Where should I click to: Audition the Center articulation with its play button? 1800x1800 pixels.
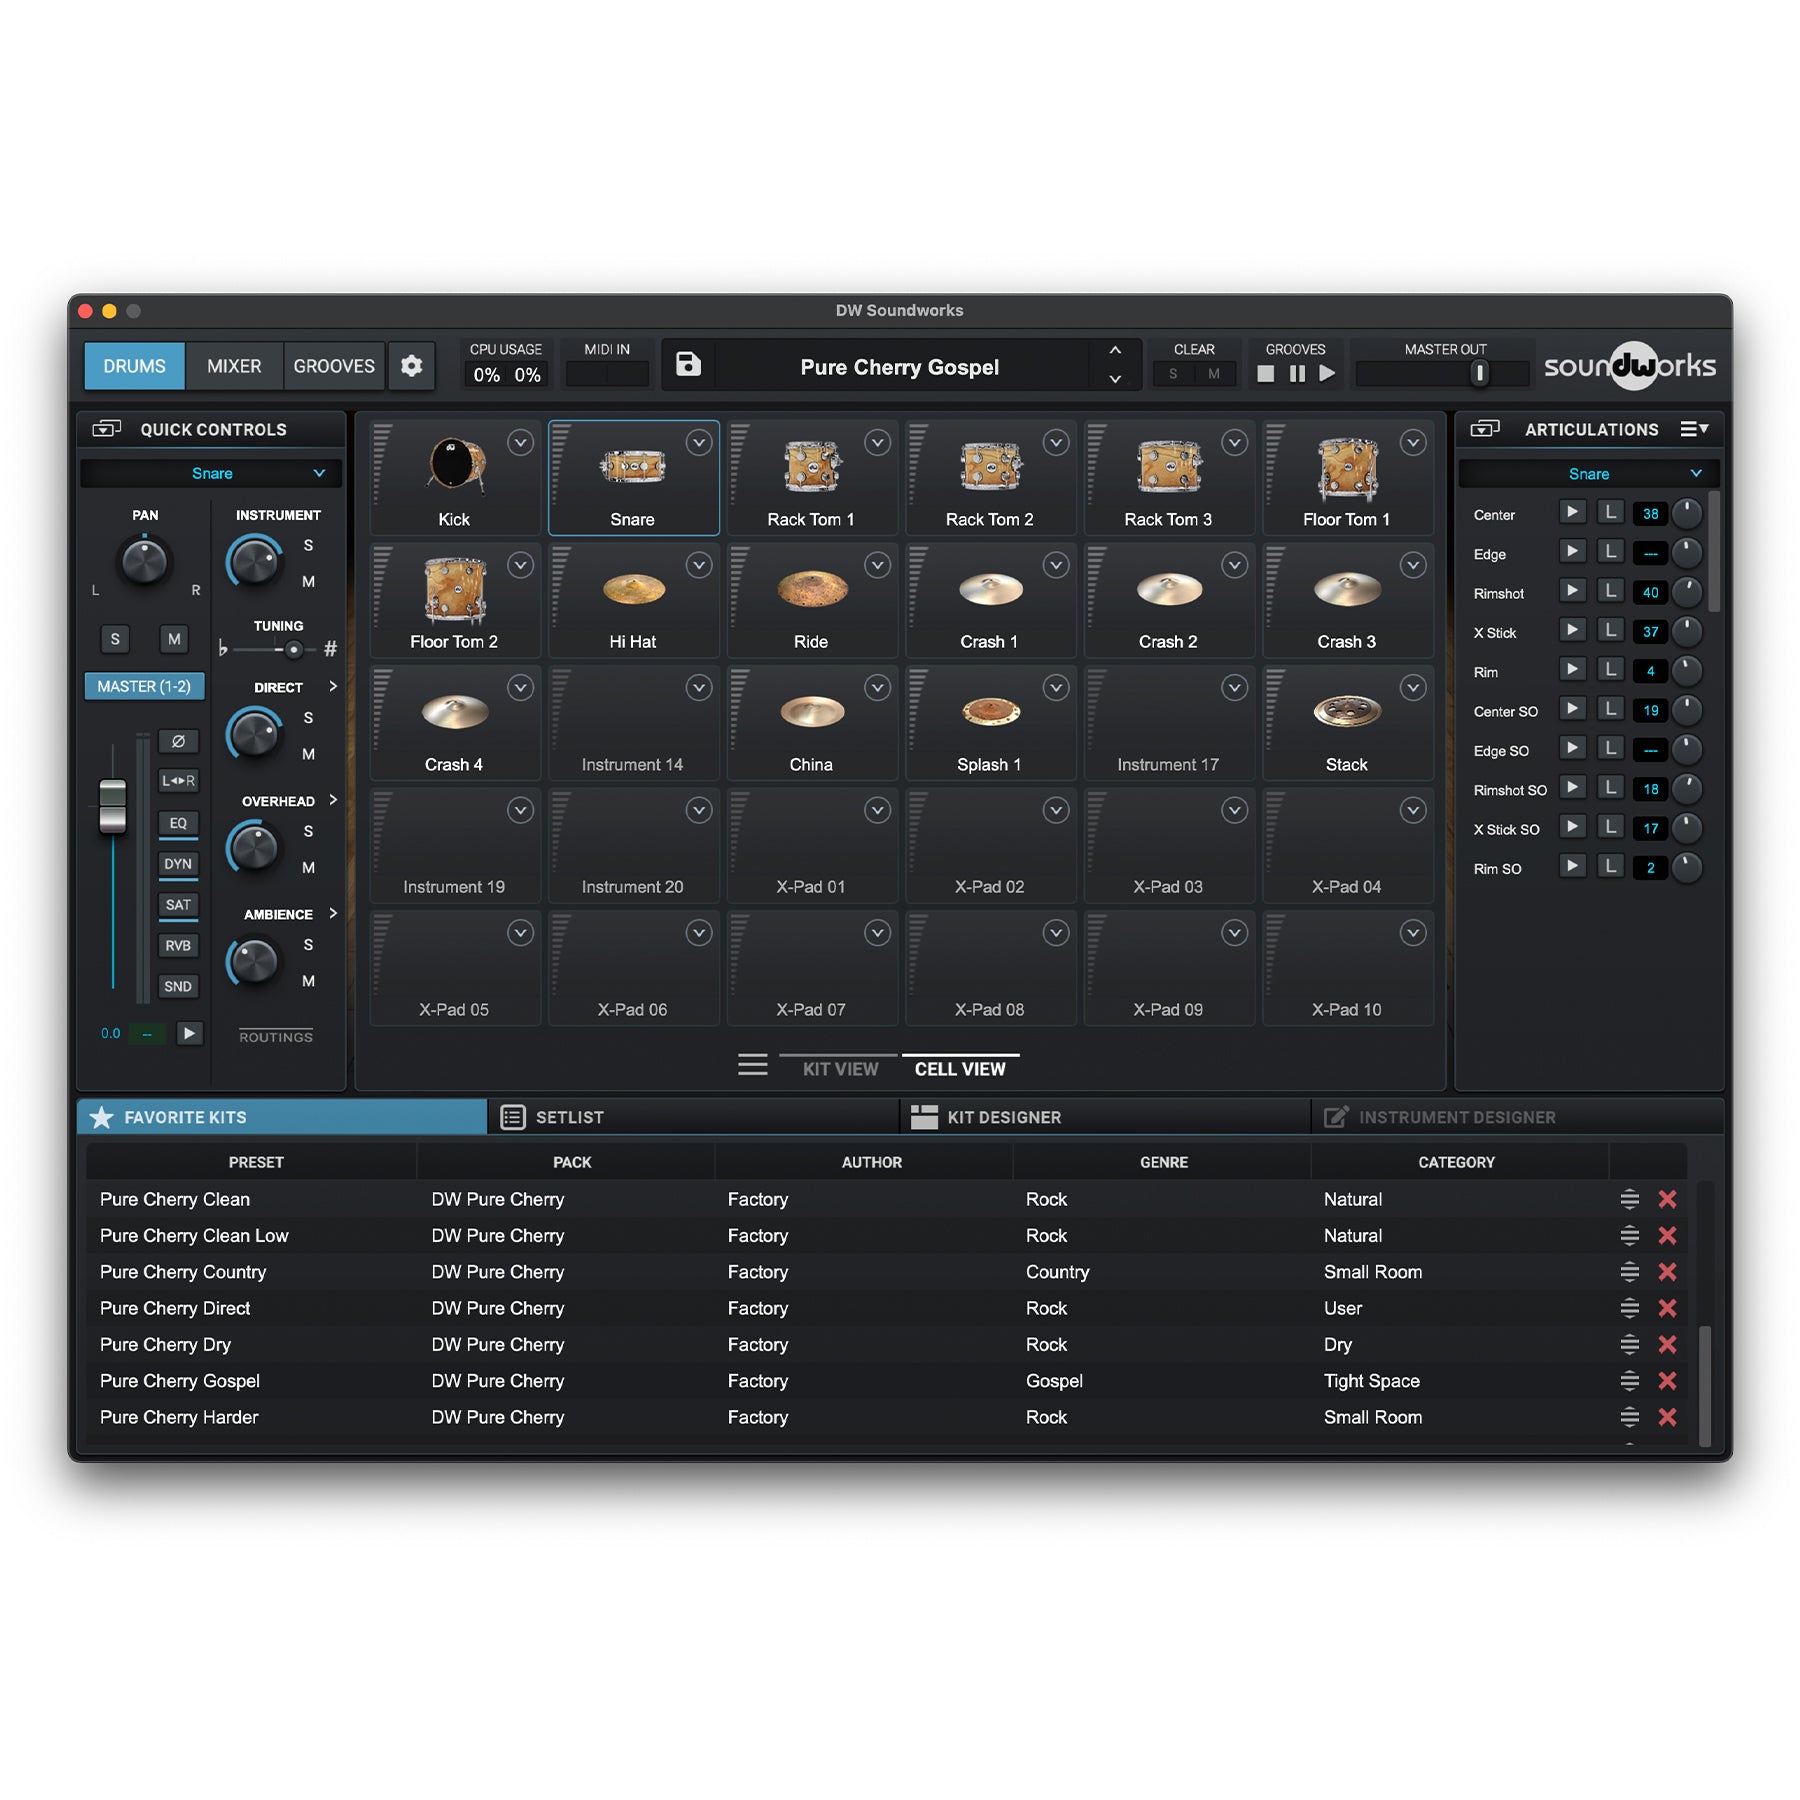click(1571, 512)
